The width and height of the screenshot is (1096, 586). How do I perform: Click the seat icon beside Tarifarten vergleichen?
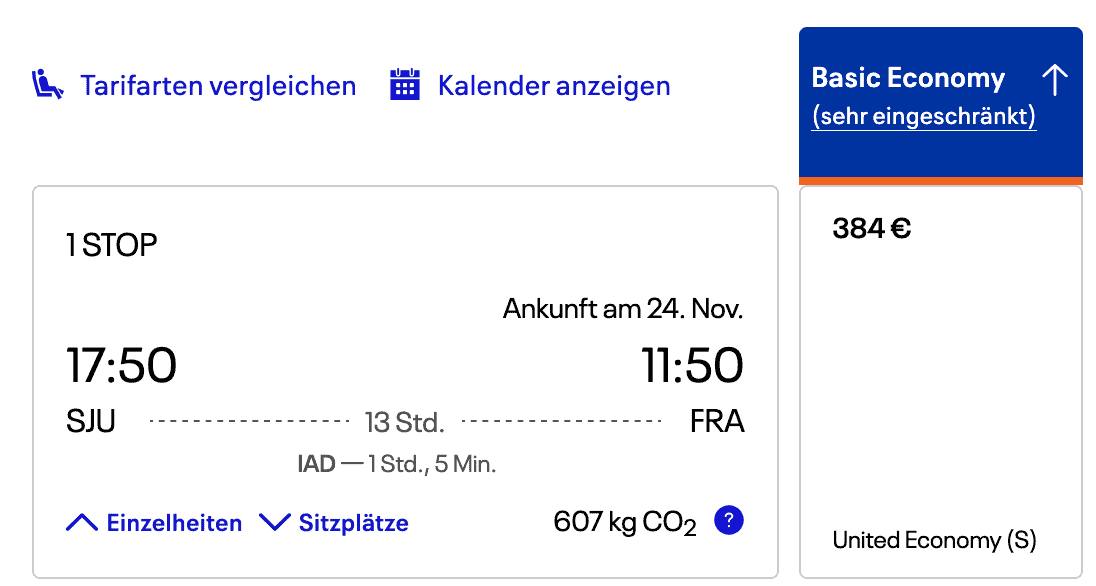(x=48, y=85)
